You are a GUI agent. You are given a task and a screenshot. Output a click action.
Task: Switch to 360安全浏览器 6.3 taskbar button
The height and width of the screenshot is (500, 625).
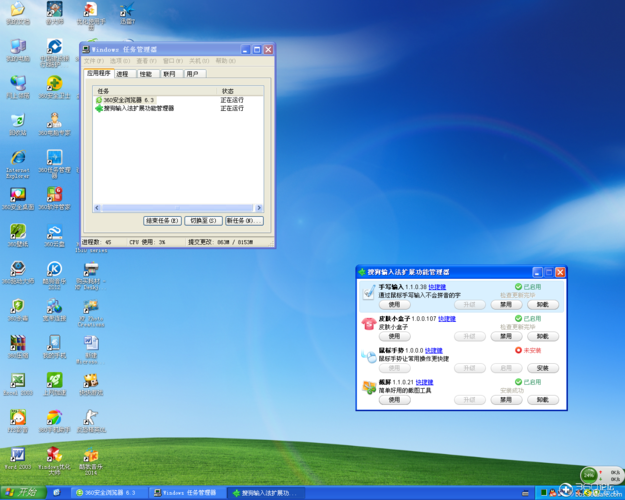[x=110, y=493]
